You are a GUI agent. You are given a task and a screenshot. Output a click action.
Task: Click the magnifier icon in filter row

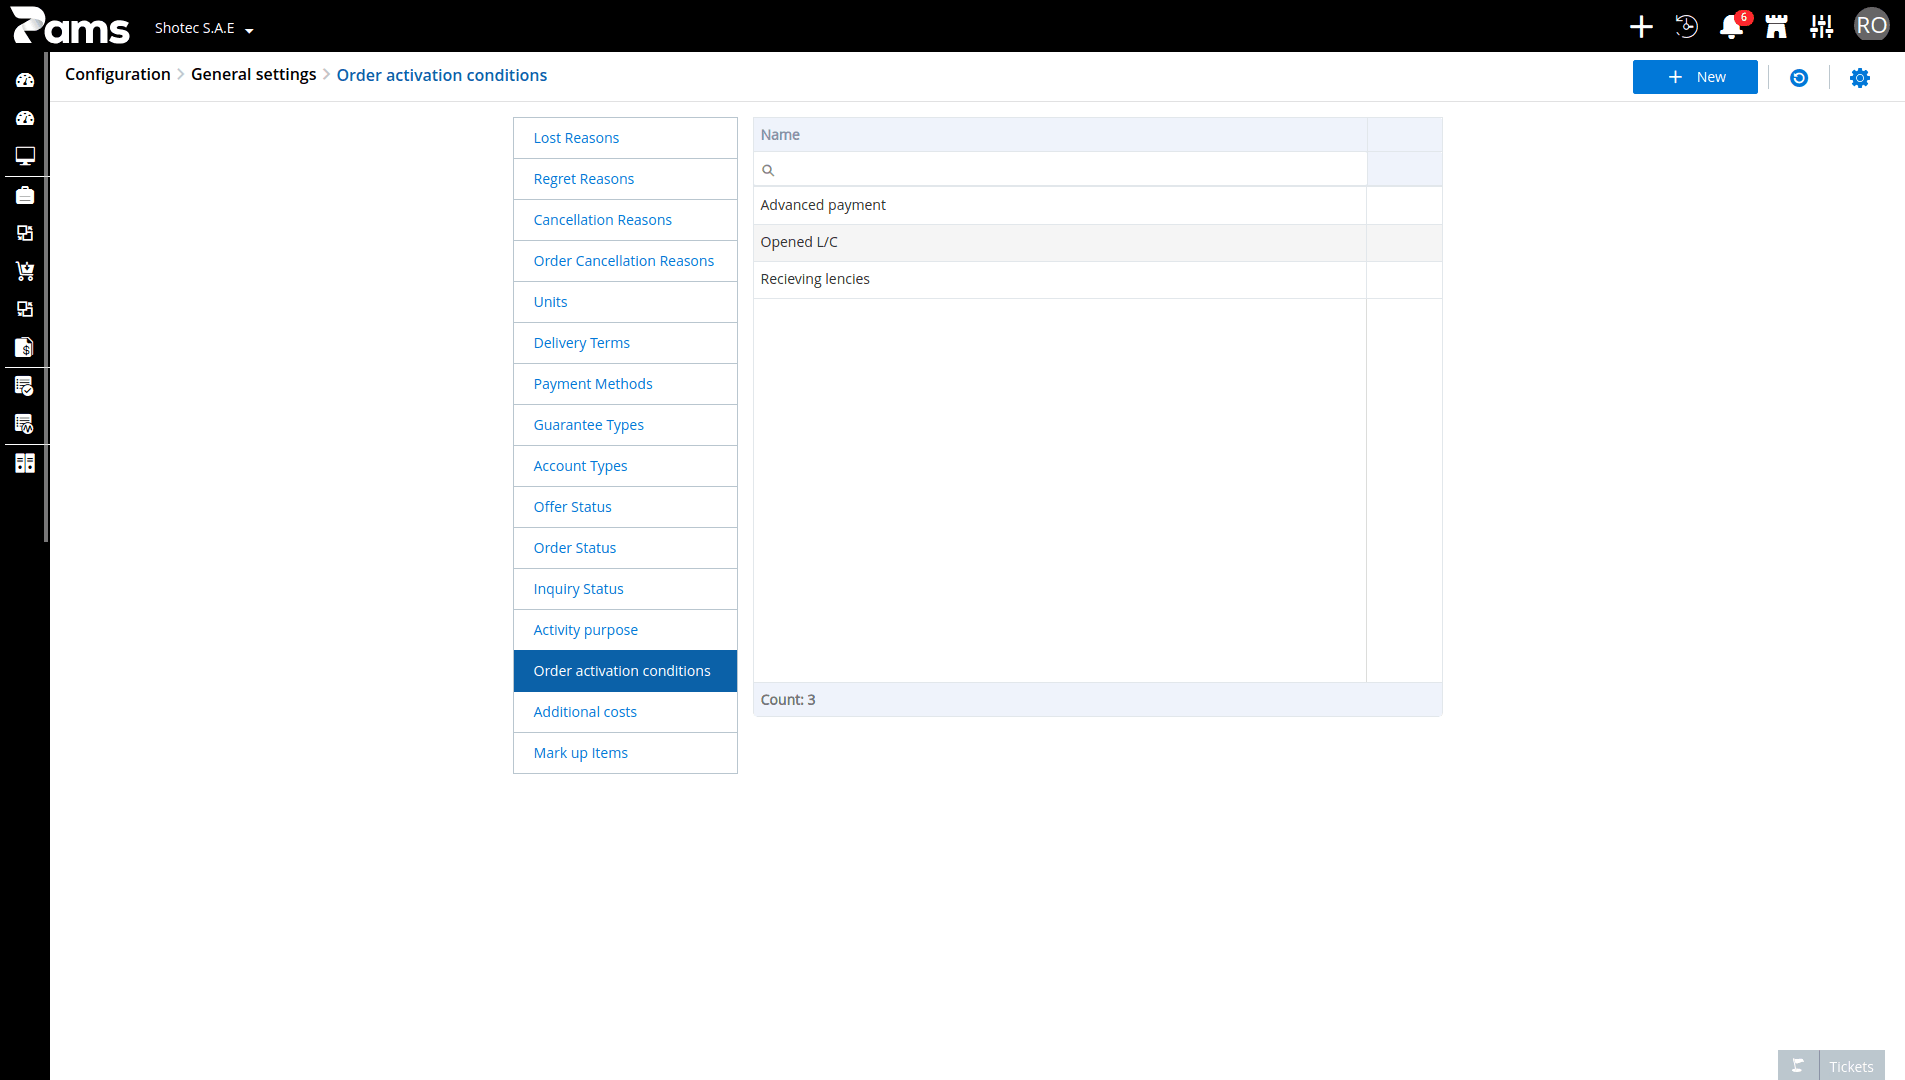(768, 170)
